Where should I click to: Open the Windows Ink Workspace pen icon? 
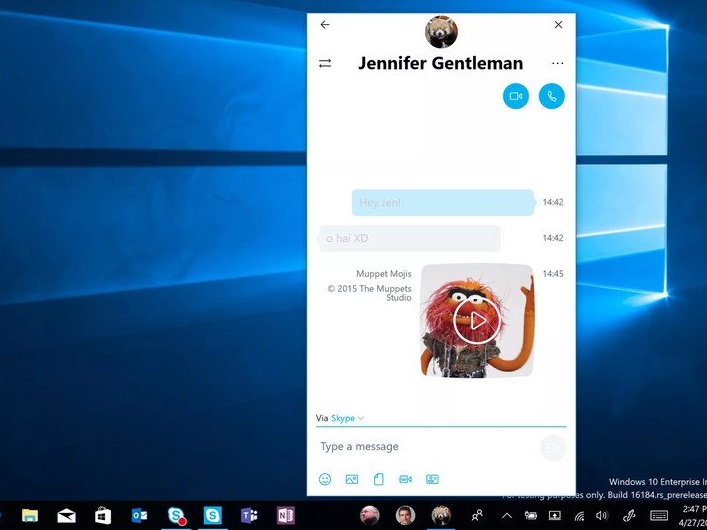coord(629,515)
